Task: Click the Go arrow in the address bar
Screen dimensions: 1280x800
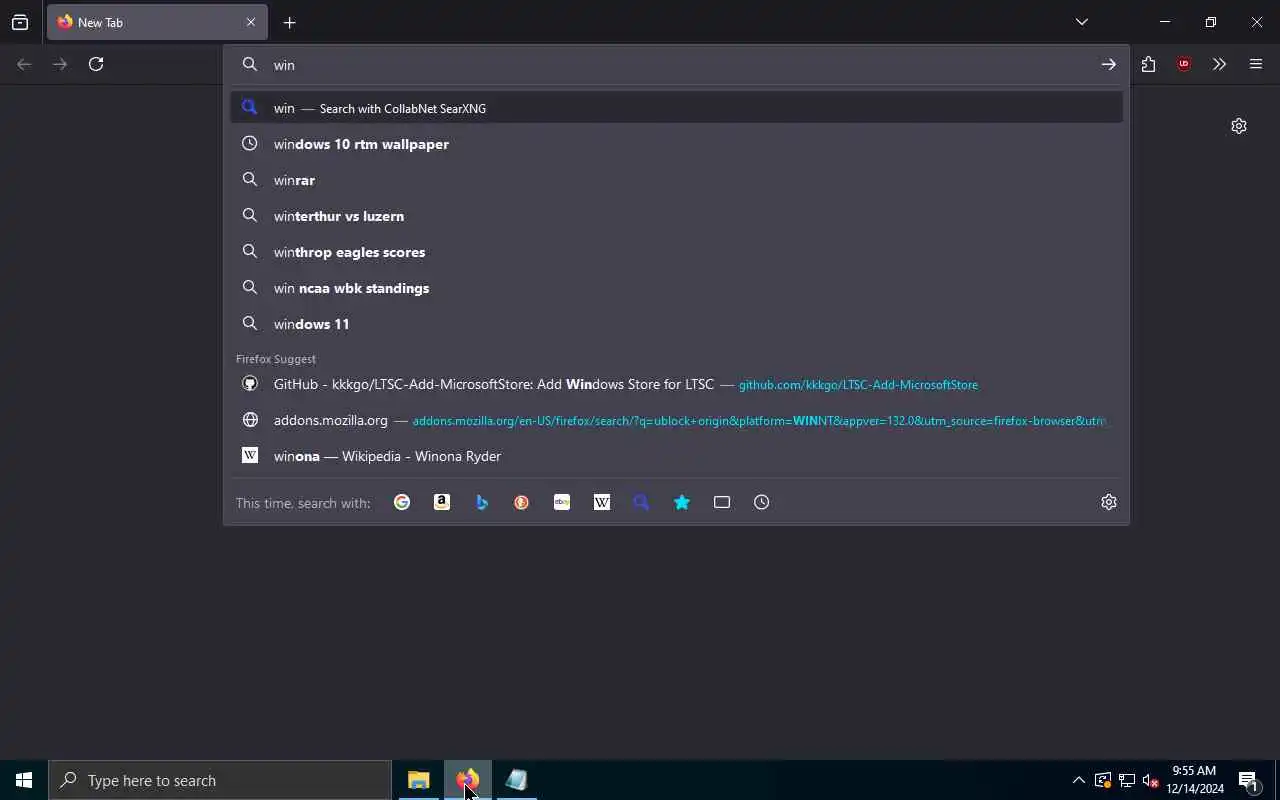Action: [x=1108, y=64]
